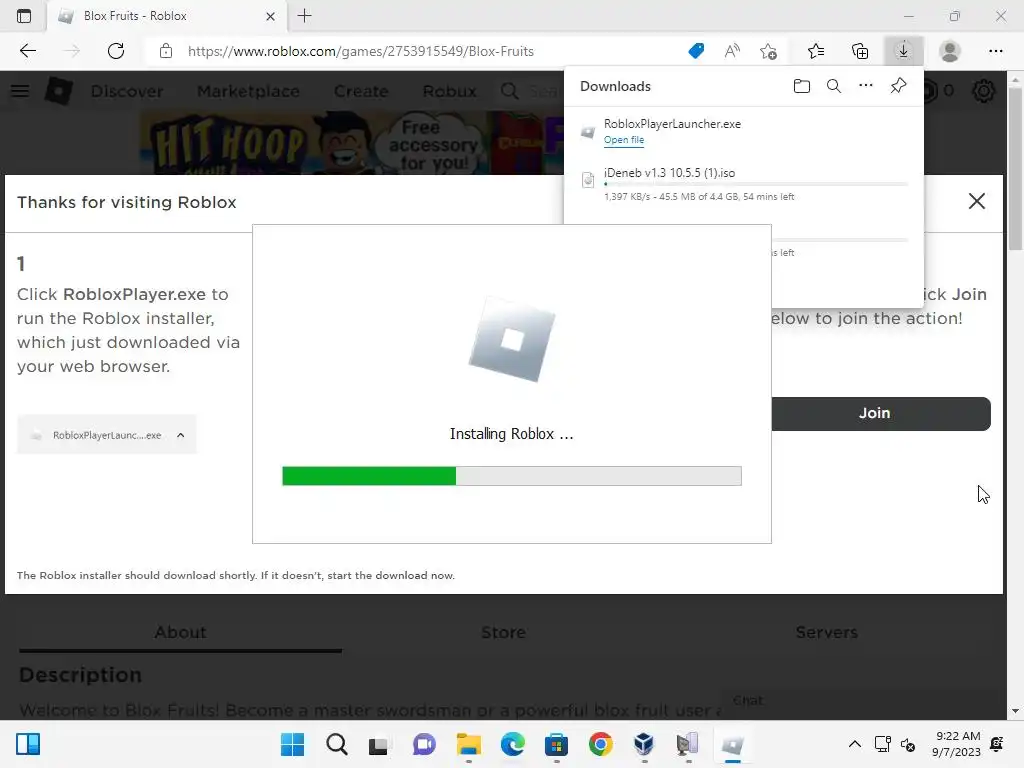Show hidden system tray icons
This screenshot has height=768, width=1024.
[854, 744]
